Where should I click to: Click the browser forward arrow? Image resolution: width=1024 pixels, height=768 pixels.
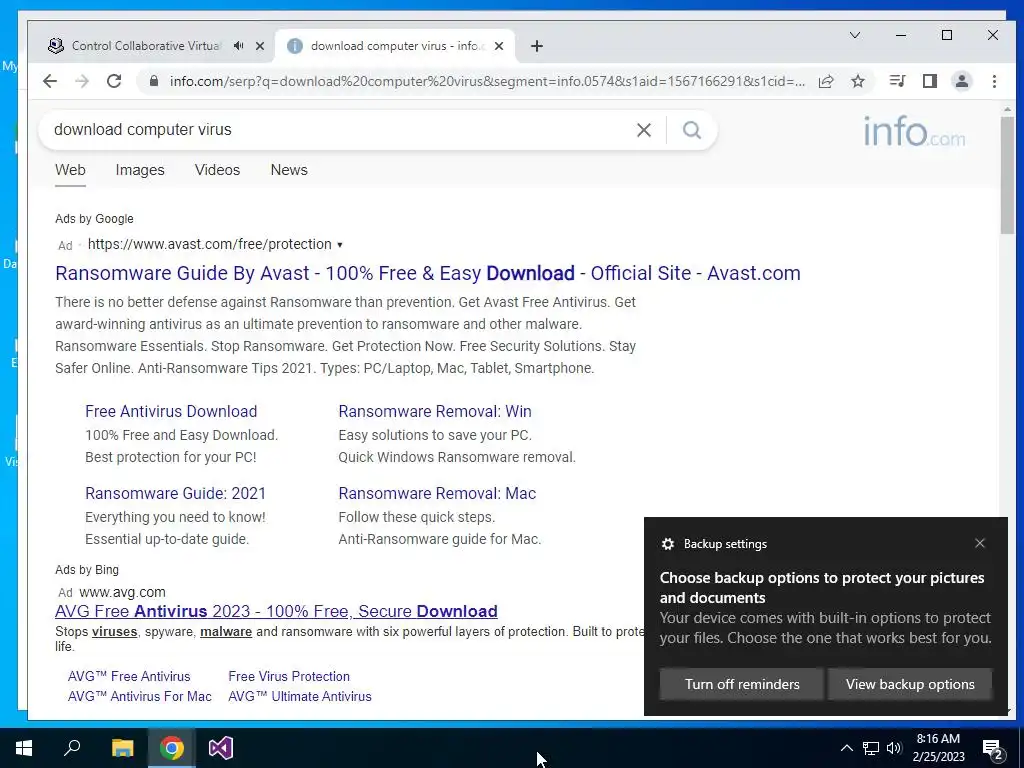pyautogui.click(x=82, y=81)
